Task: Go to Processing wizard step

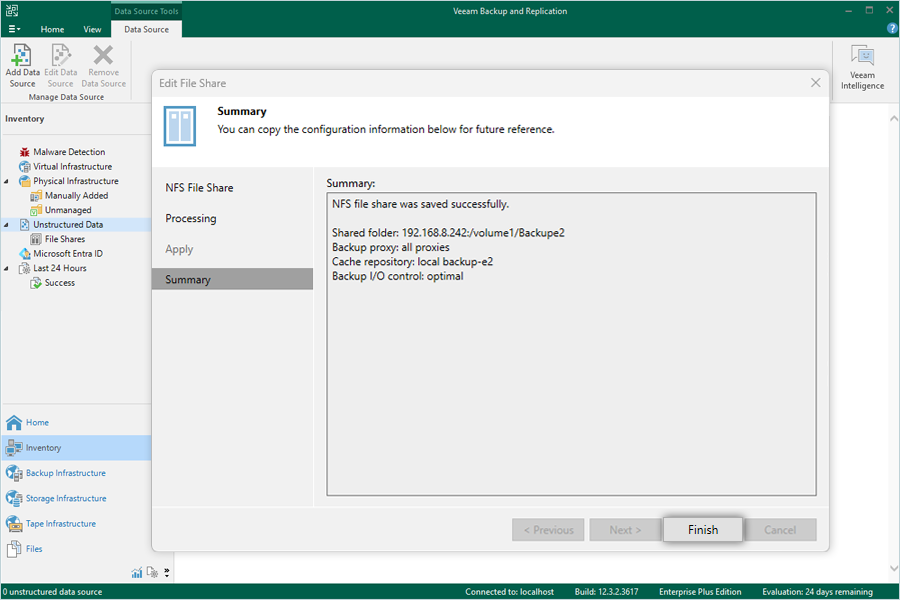Action: pyautogui.click(x=191, y=218)
